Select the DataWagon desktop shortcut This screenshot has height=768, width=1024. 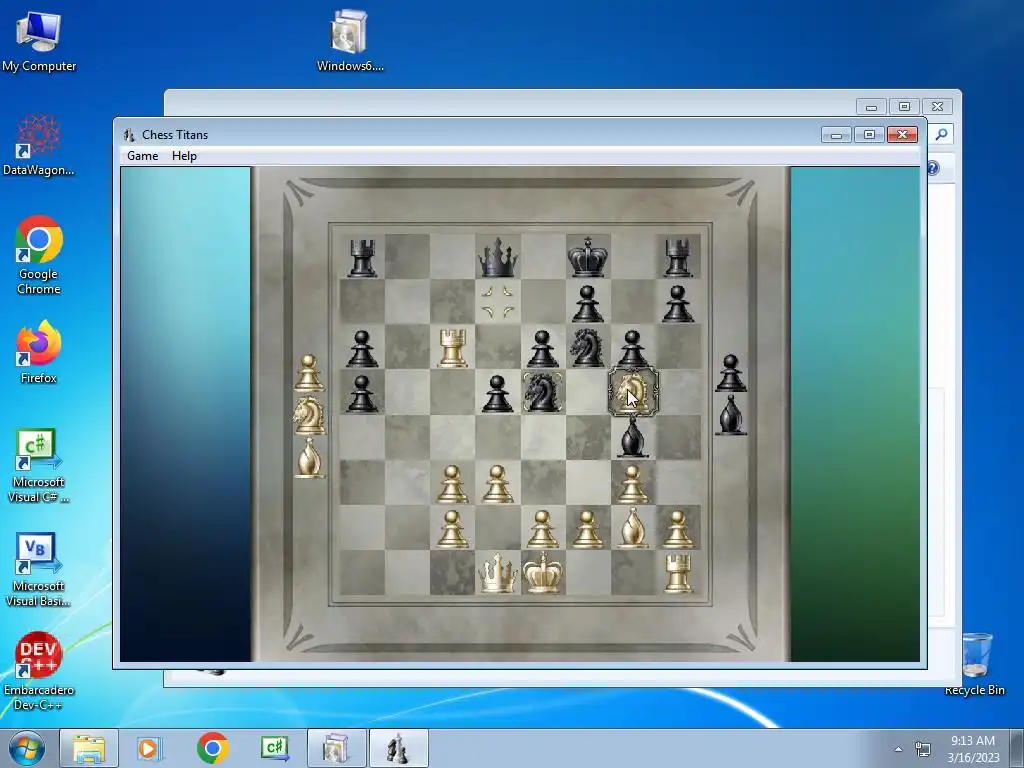point(39,145)
